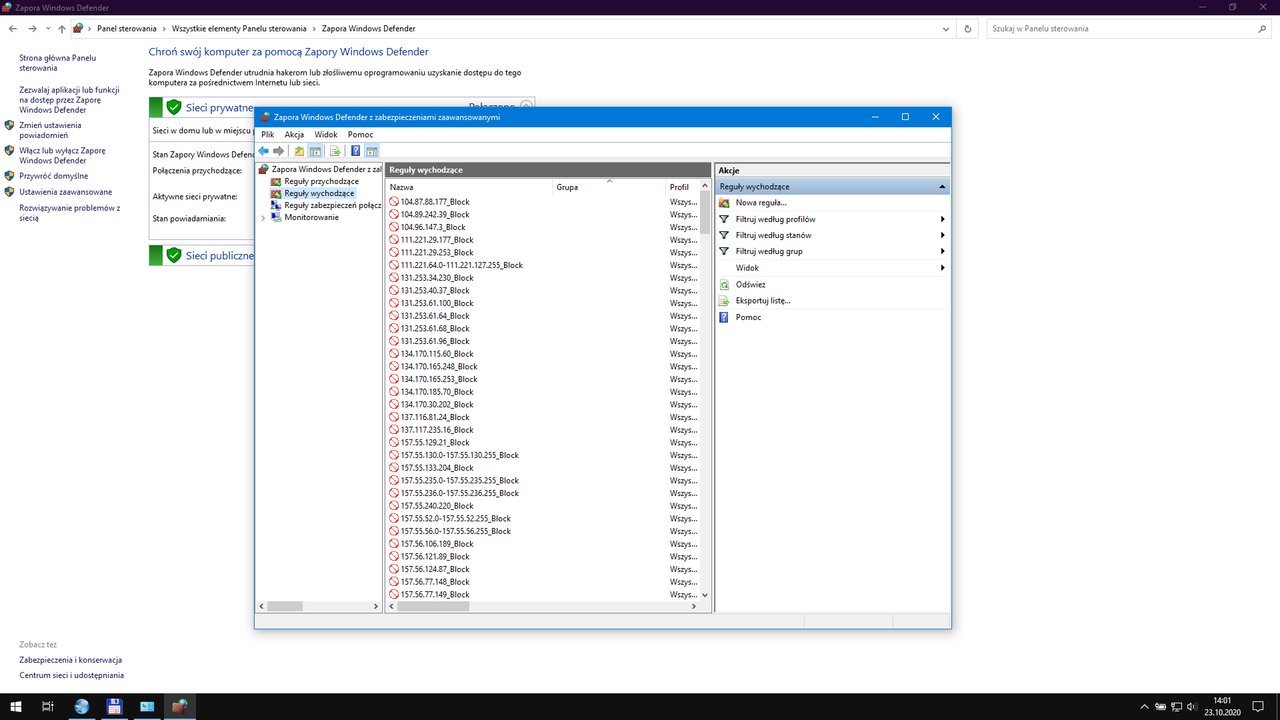Show hidden icons arrow in system tray
The image size is (1280, 720).
tap(1143, 706)
